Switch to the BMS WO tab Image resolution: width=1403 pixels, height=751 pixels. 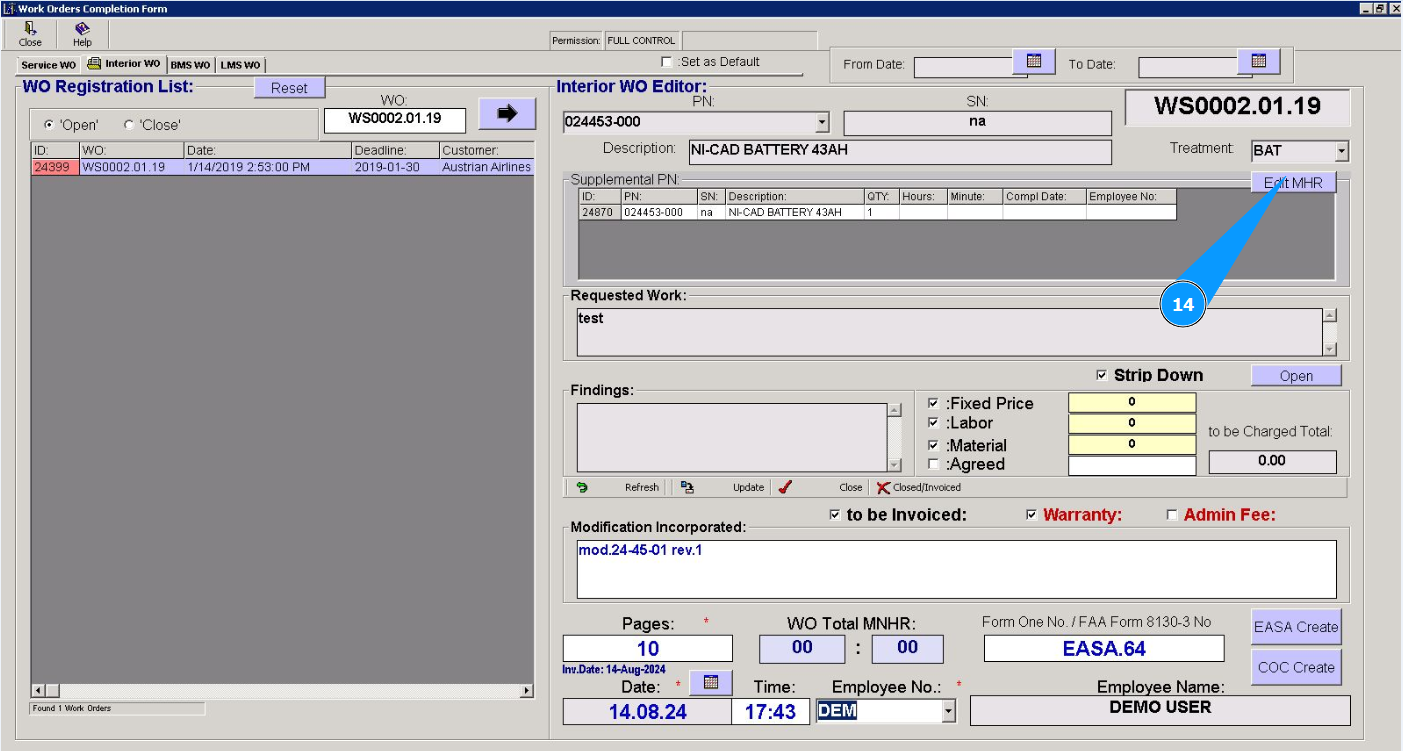[190, 65]
